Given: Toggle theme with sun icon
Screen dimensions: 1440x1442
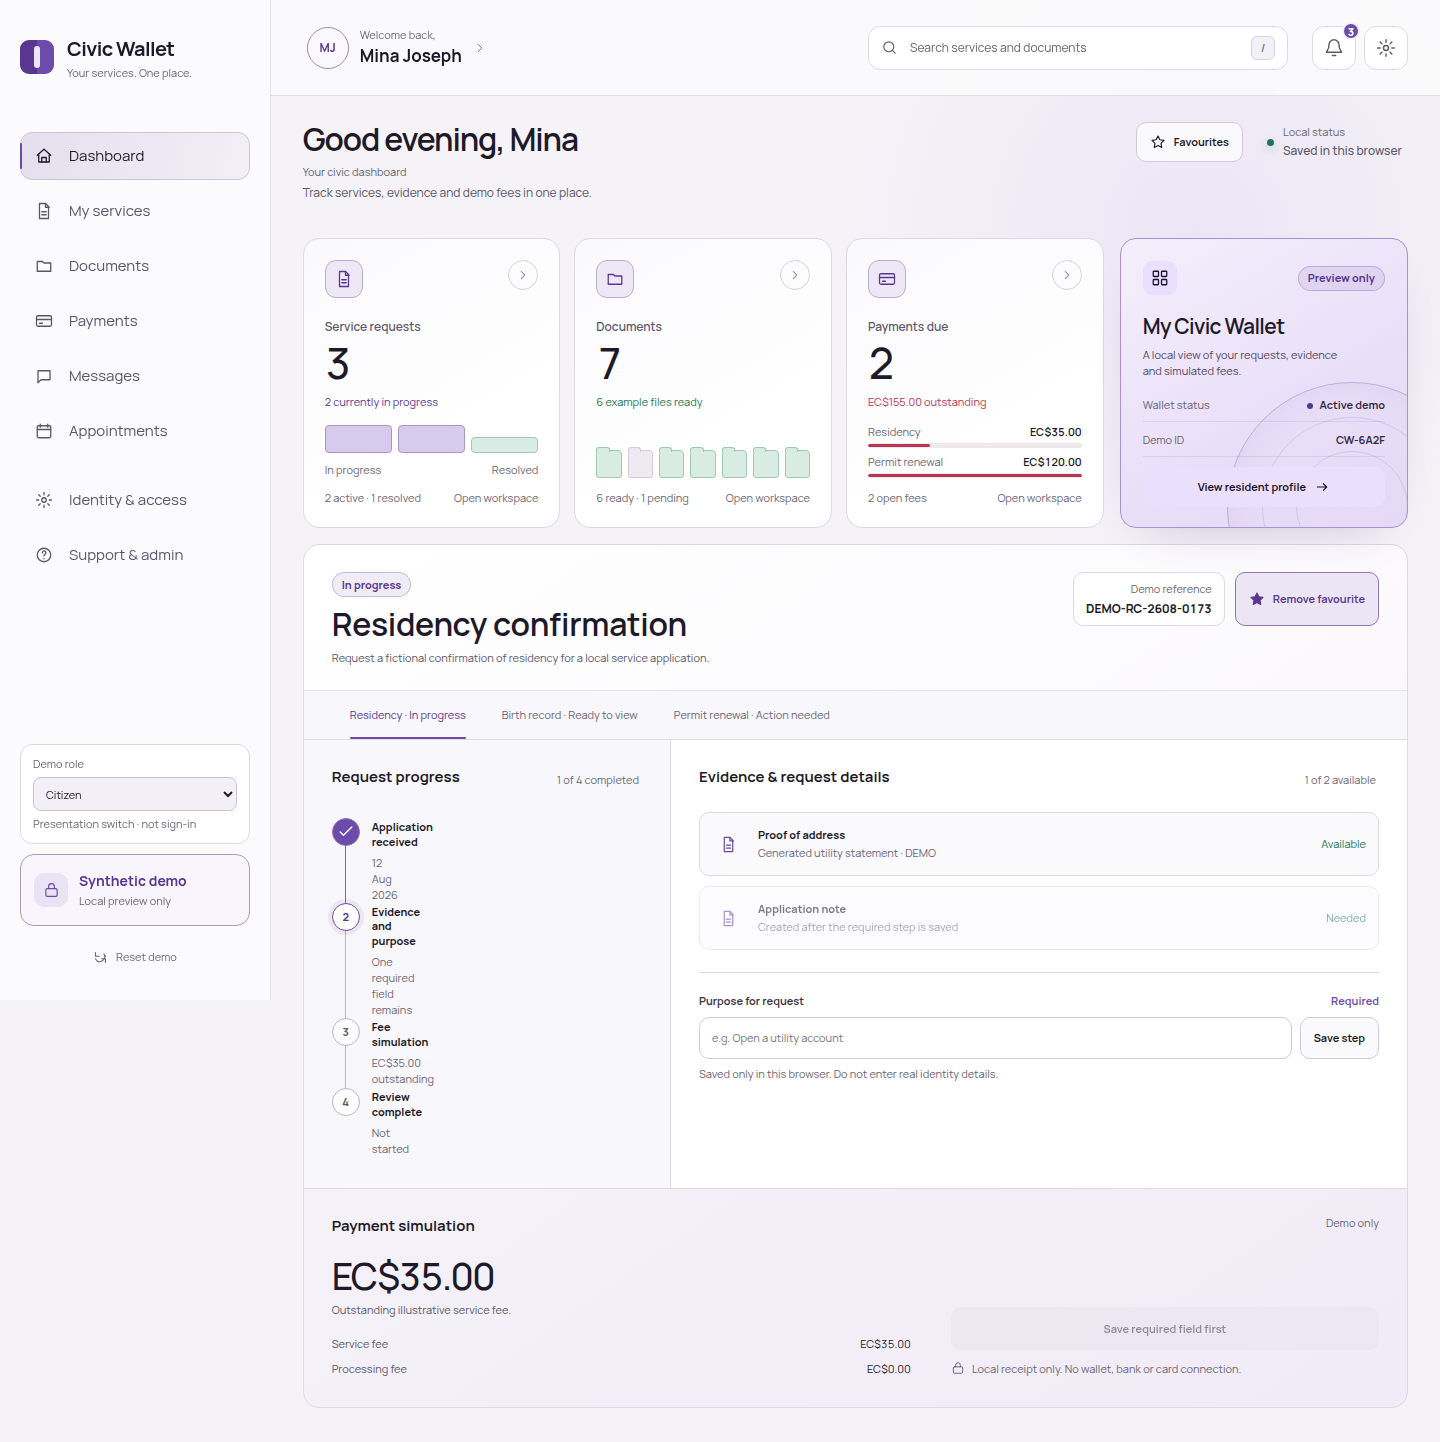Looking at the screenshot, I should (x=1385, y=48).
